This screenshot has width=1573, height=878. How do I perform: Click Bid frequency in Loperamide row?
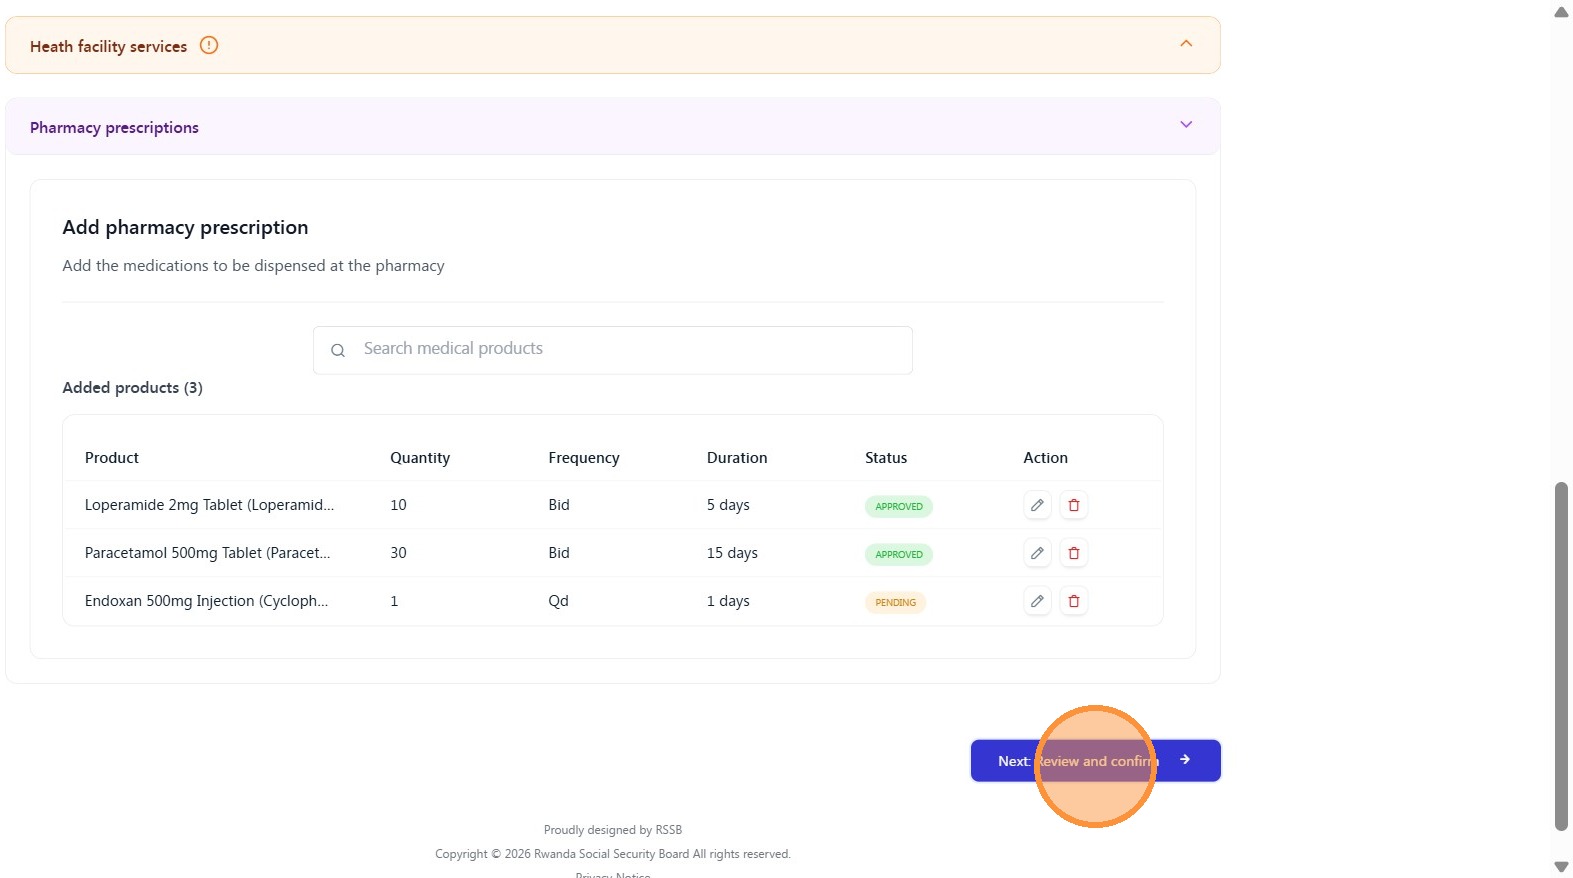pos(559,505)
